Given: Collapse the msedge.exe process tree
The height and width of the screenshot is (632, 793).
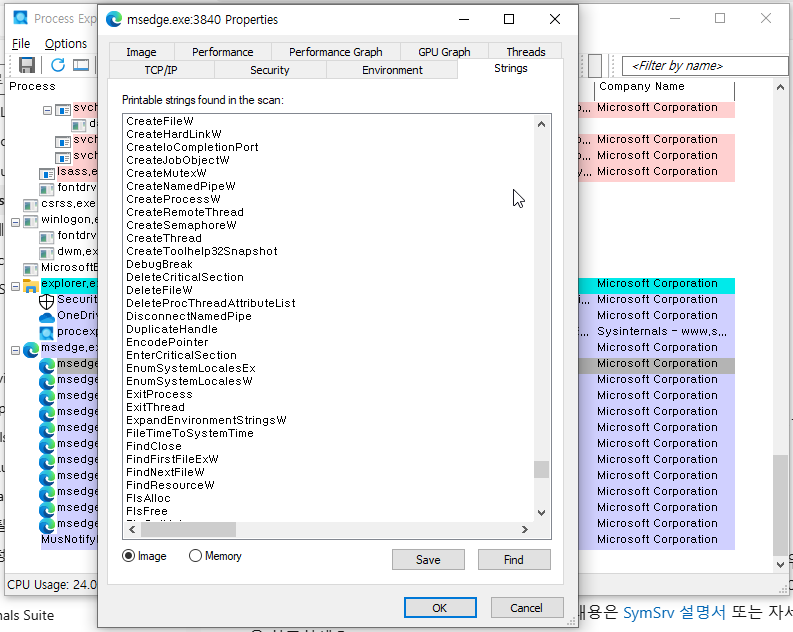Looking at the screenshot, I should [16, 350].
